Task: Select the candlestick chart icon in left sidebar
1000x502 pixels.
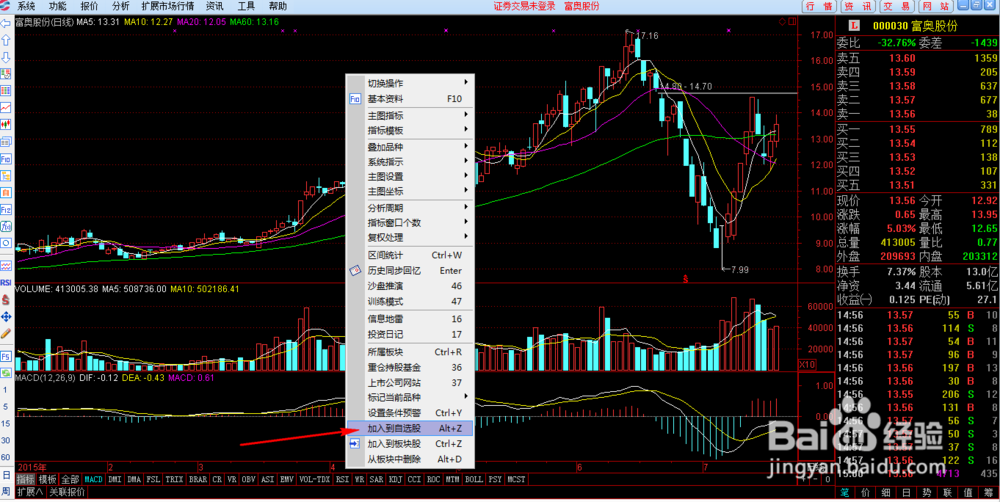Action: 6,124
